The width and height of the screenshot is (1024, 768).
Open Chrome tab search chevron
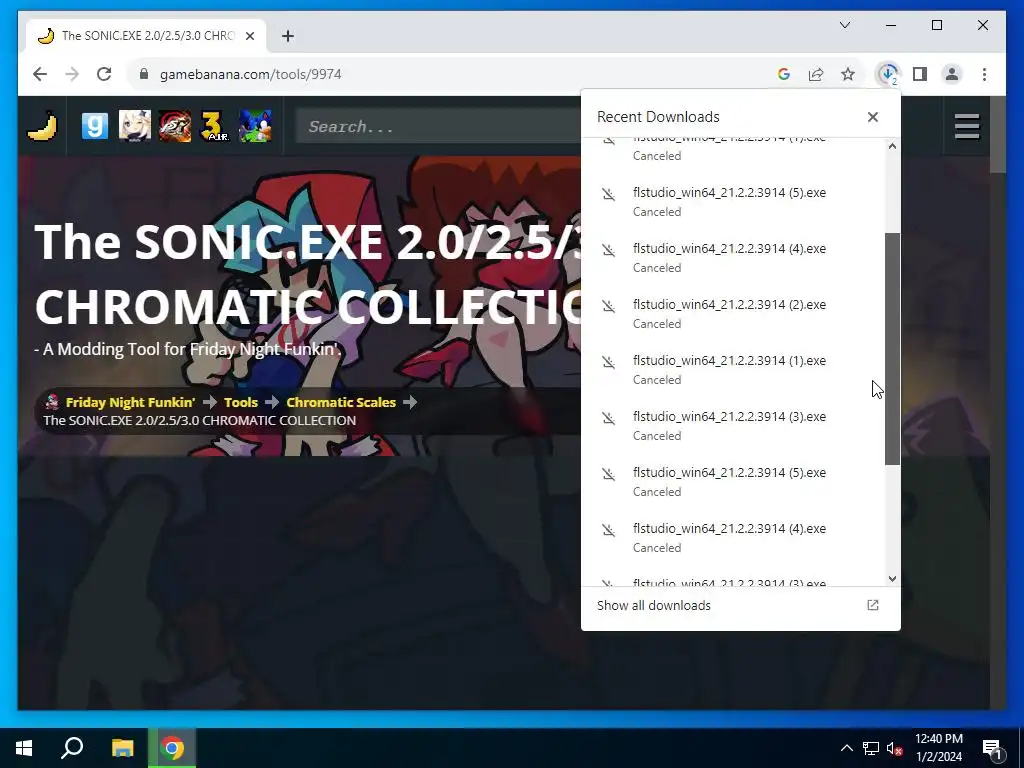pyautogui.click(x=845, y=25)
